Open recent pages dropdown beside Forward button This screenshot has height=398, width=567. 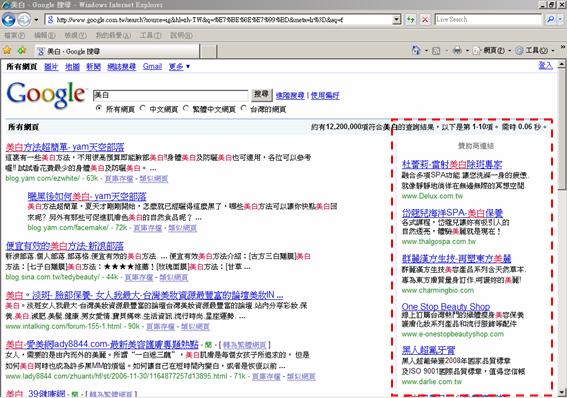point(36,20)
